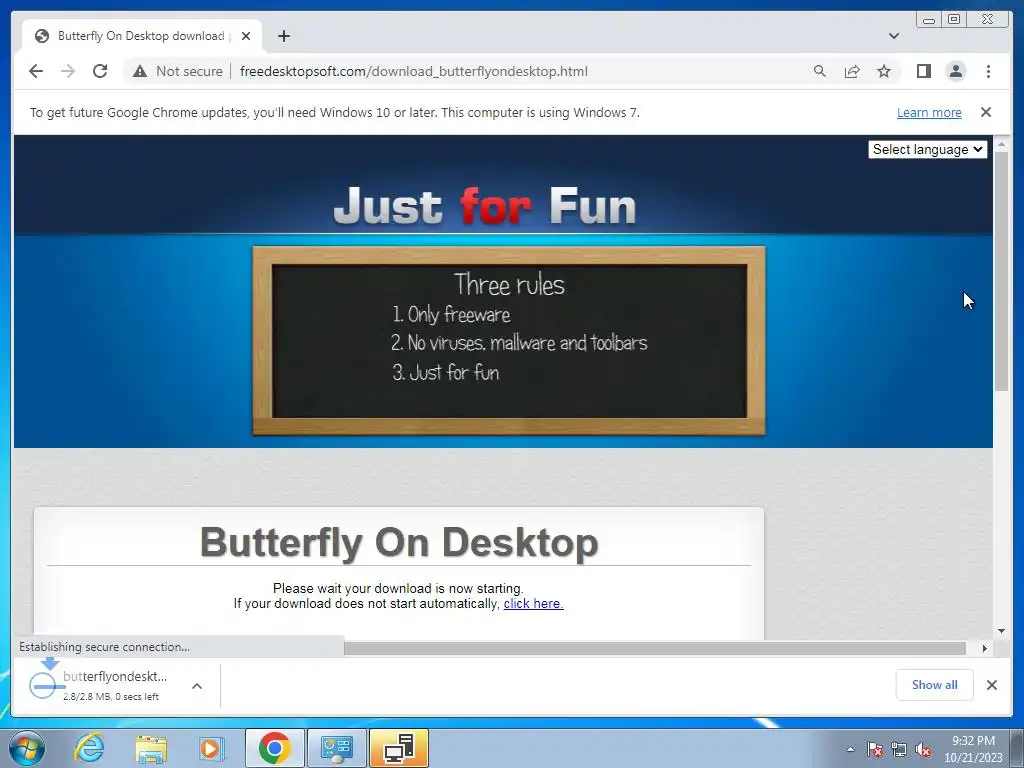This screenshot has height=768, width=1024.
Task: Launch Internet Explorer from taskbar
Action: pos(89,748)
